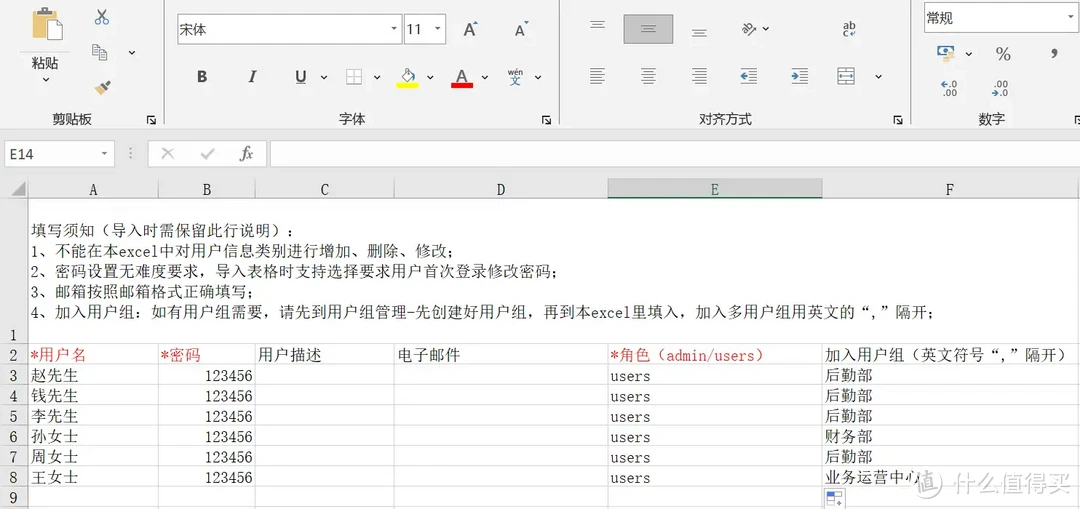Click the Cut scissors icon

coord(102,17)
